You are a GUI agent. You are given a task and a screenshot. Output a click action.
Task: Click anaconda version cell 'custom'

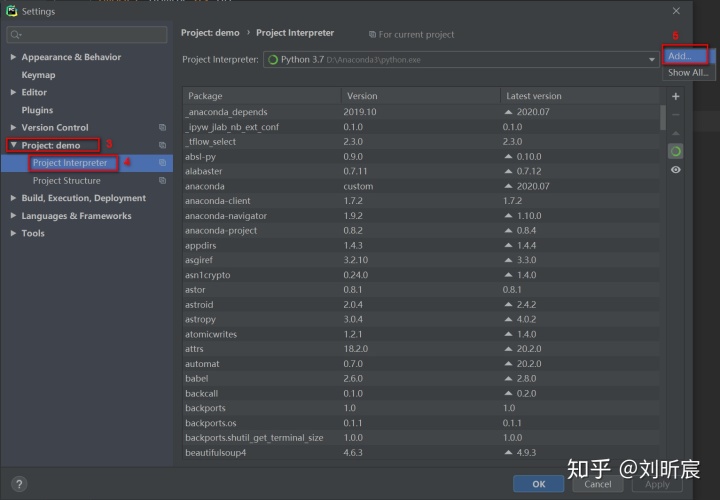(358, 186)
